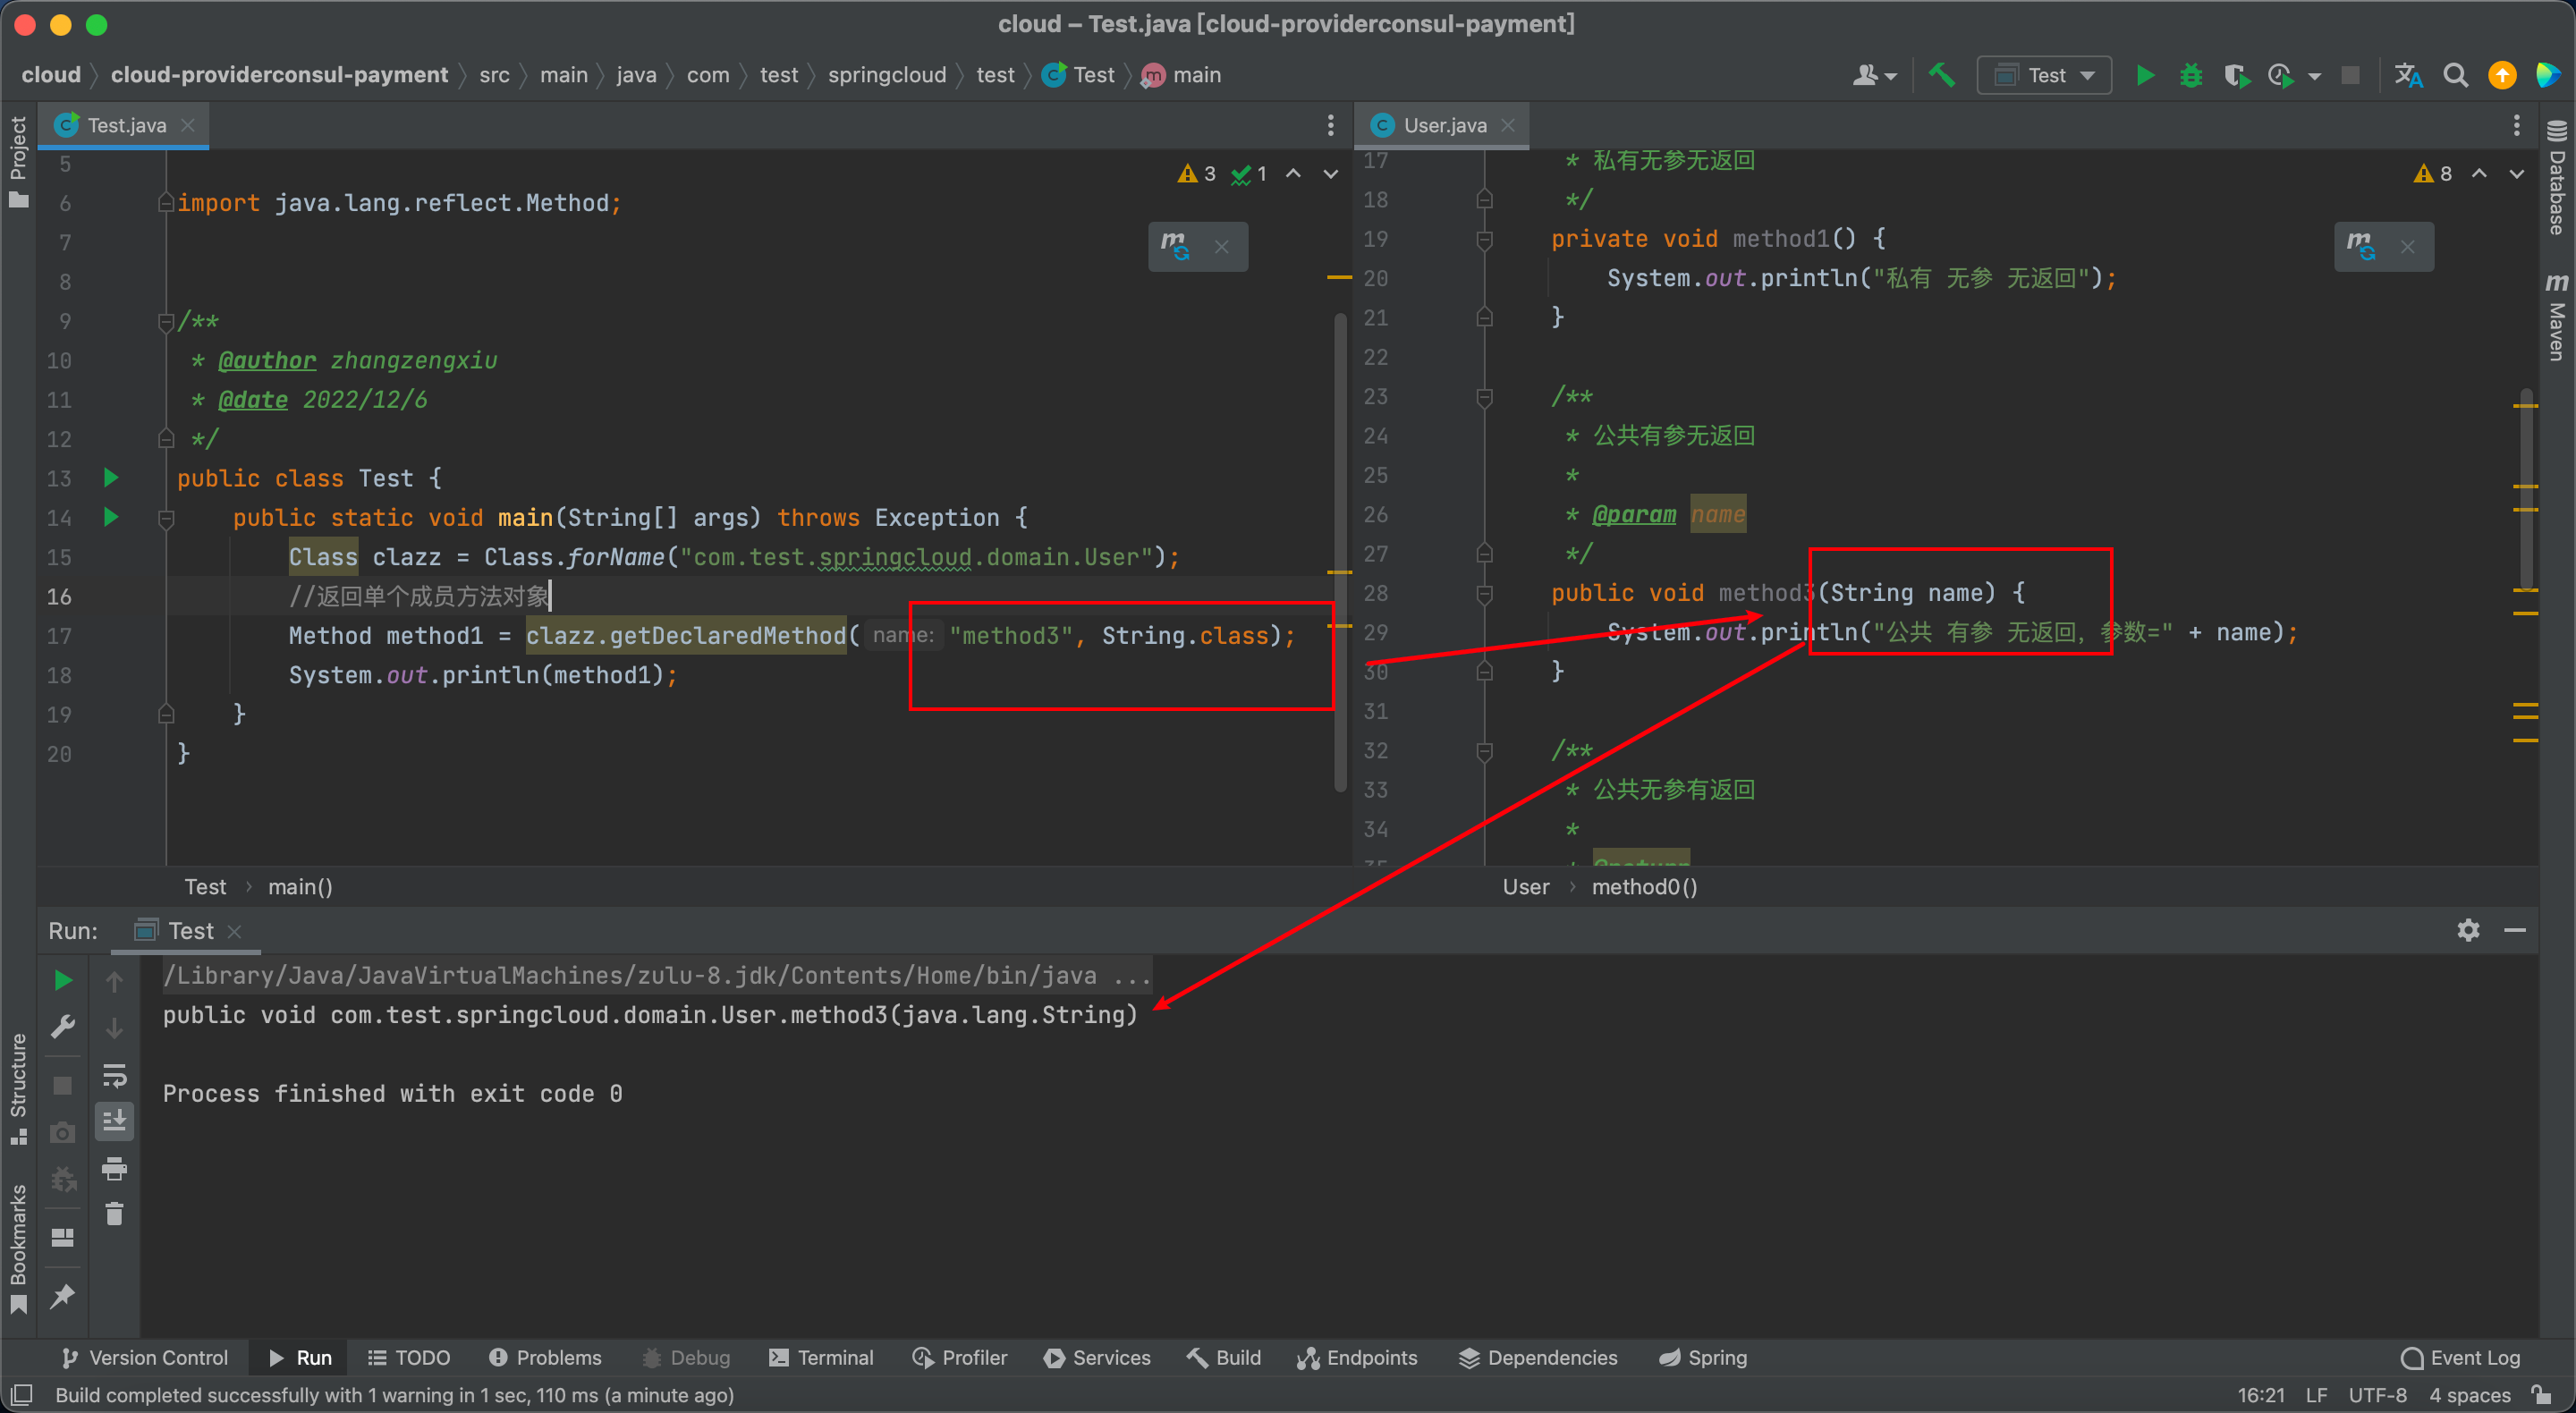
Task: Click the 3 warnings indicator in Test.java
Action: point(1196,173)
